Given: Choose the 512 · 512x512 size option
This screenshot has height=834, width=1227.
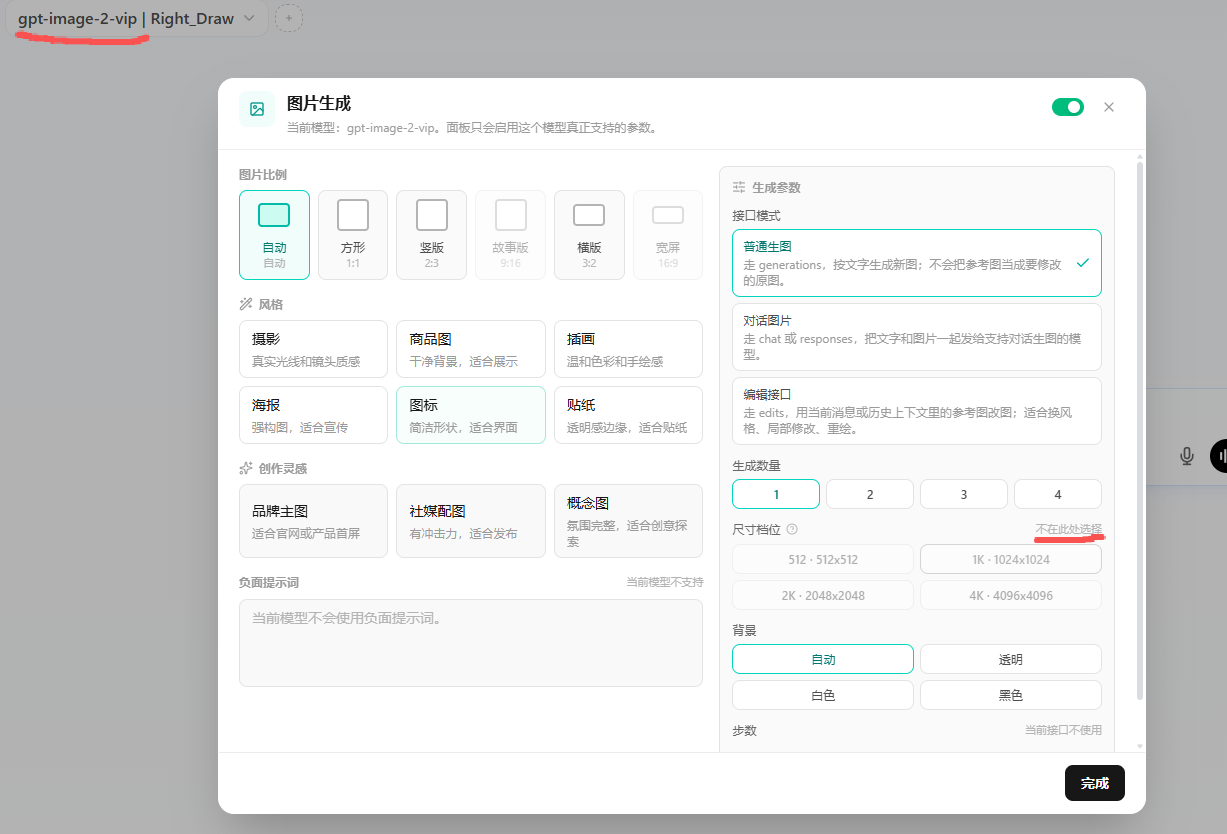Looking at the screenshot, I should [x=823, y=559].
